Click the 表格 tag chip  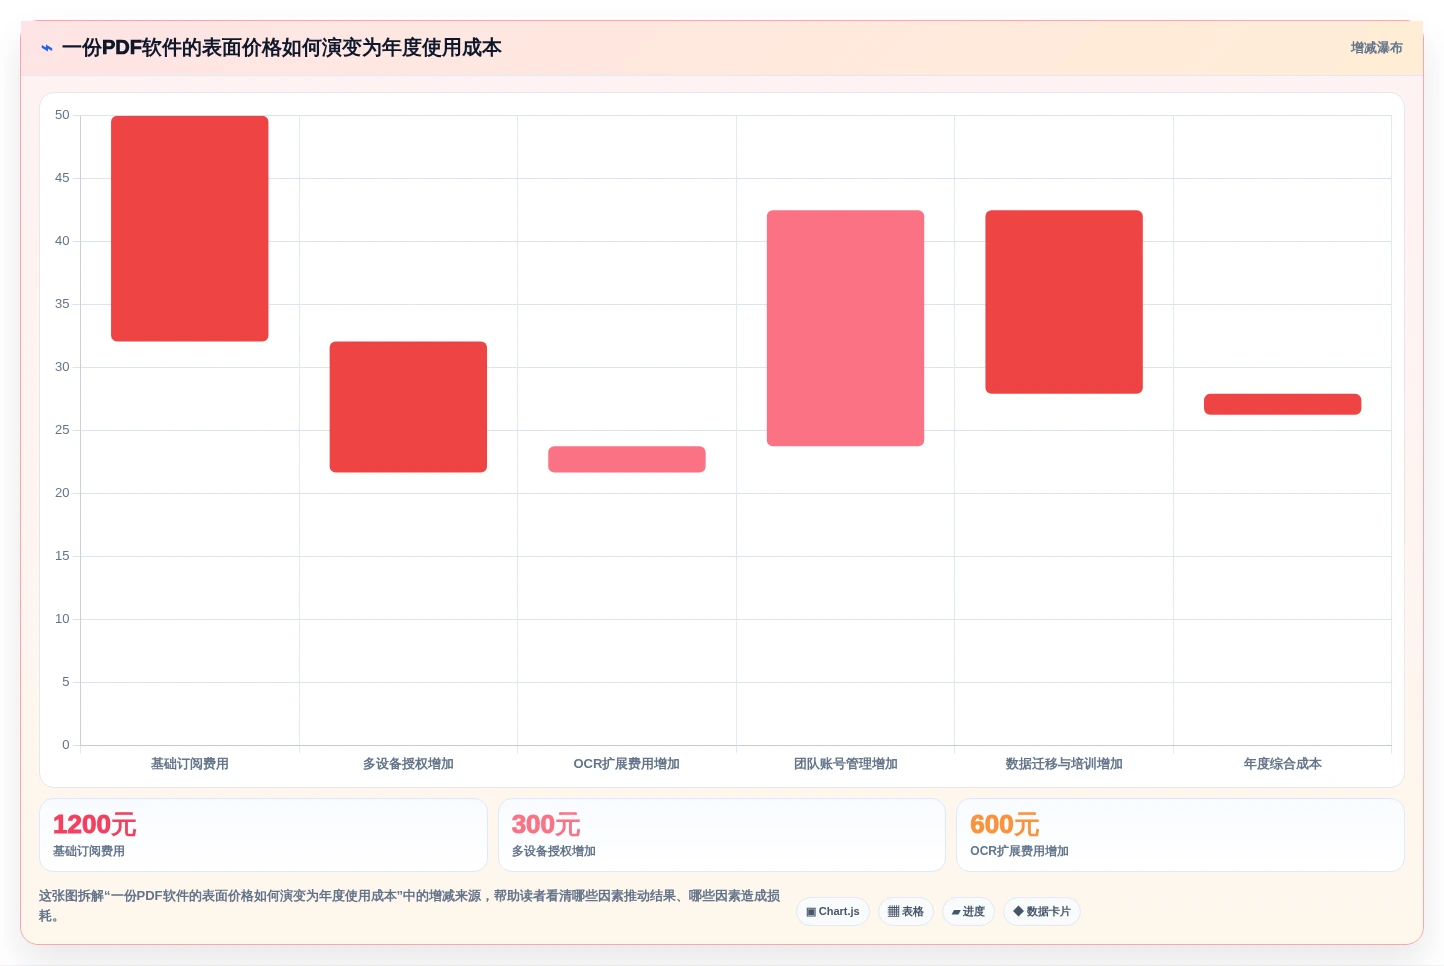[906, 912]
